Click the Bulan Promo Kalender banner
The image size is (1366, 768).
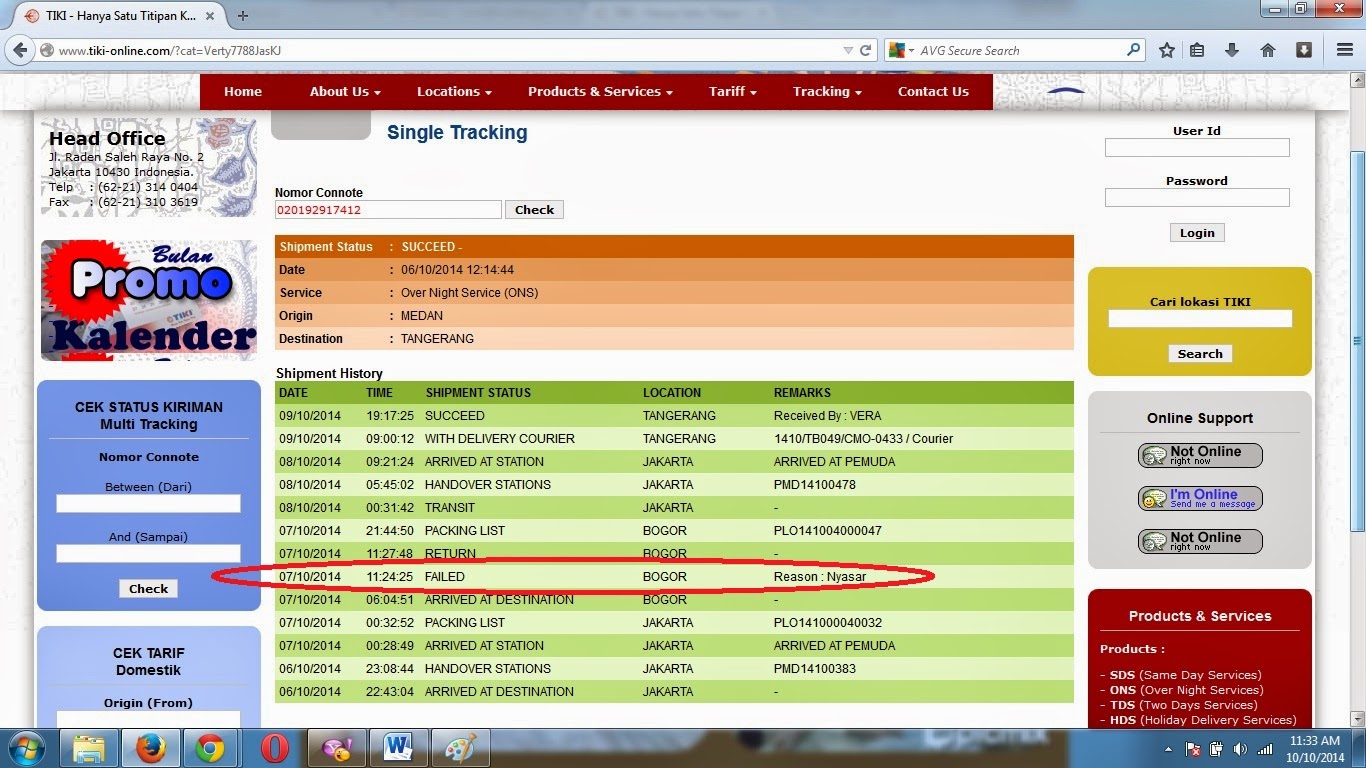tap(148, 299)
